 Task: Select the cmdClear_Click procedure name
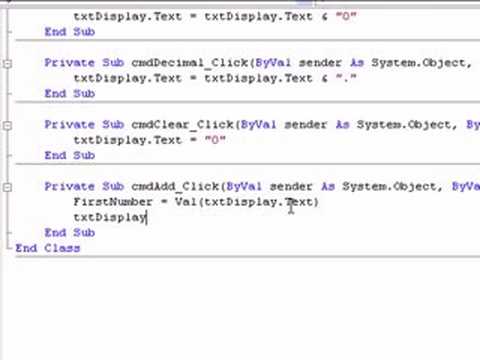tap(182, 125)
